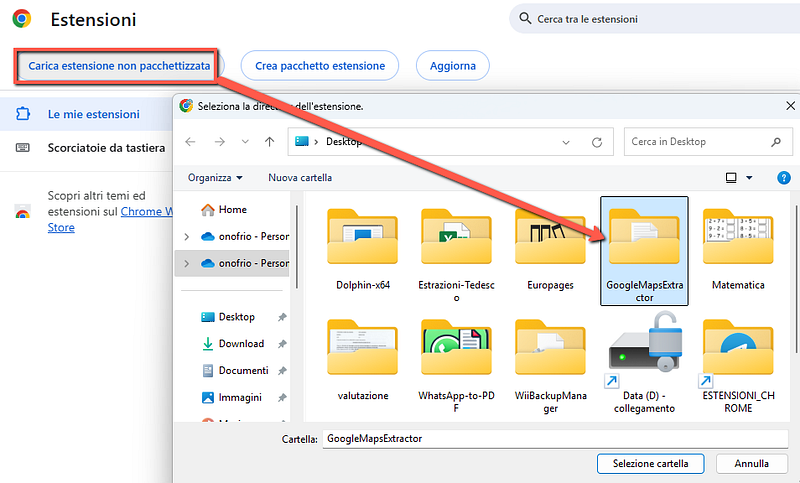Cancel the dialog with Annulla

[752, 464]
